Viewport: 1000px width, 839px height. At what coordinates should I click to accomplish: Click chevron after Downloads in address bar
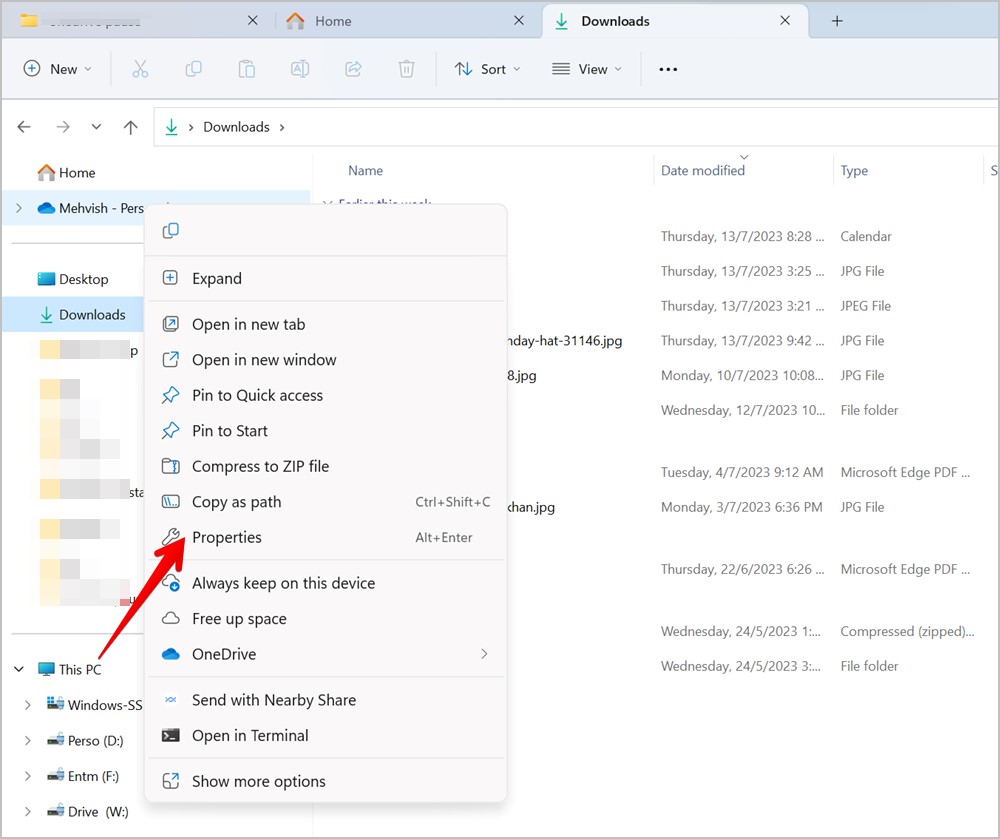point(282,128)
